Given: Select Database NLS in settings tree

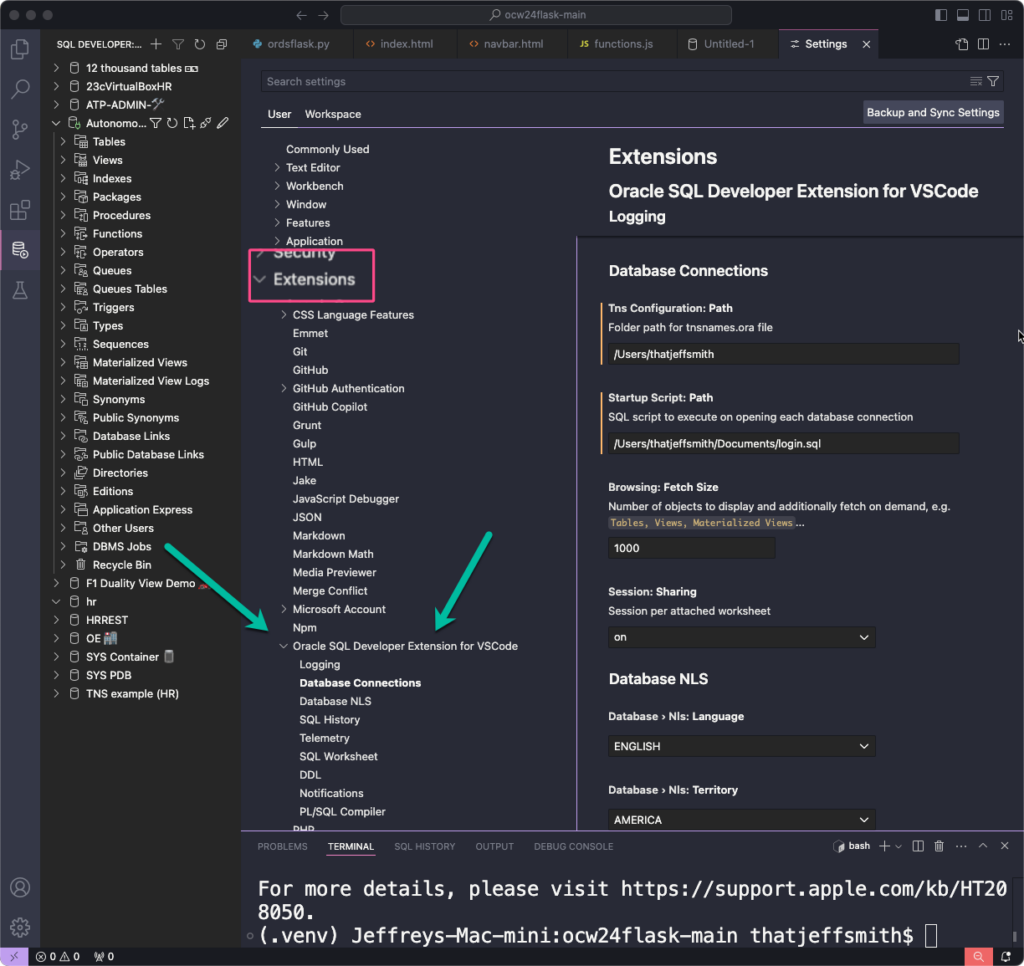Looking at the screenshot, I should 335,701.
